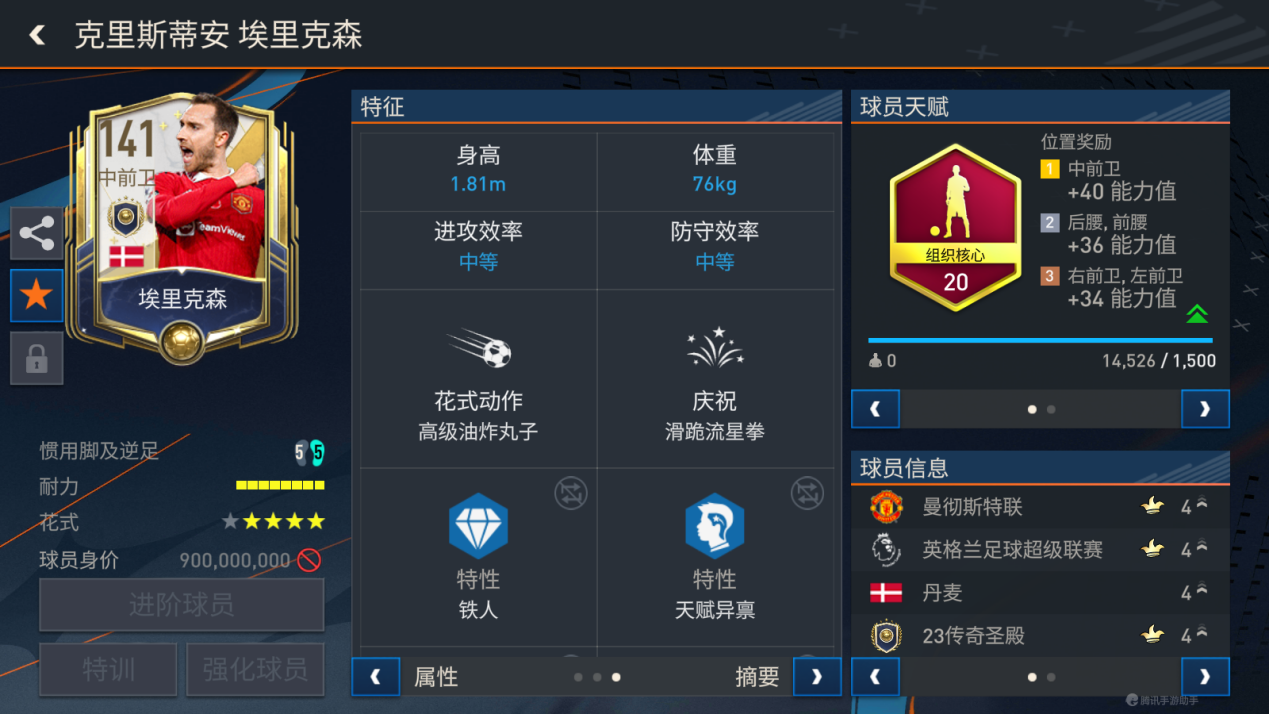Swap the 铁人 trait using its swap icon

click(x=571, y=493)
